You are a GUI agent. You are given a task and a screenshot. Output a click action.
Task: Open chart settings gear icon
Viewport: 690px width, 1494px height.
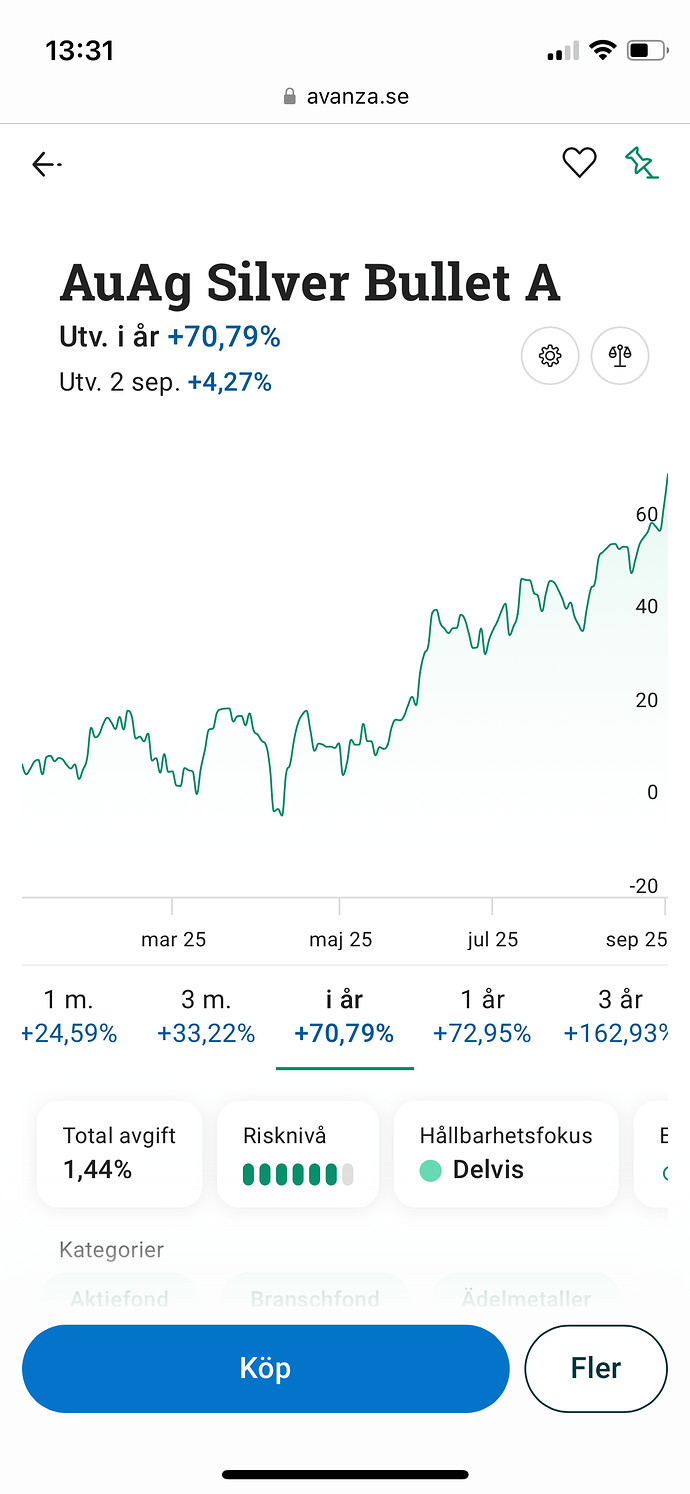point(550,355)
